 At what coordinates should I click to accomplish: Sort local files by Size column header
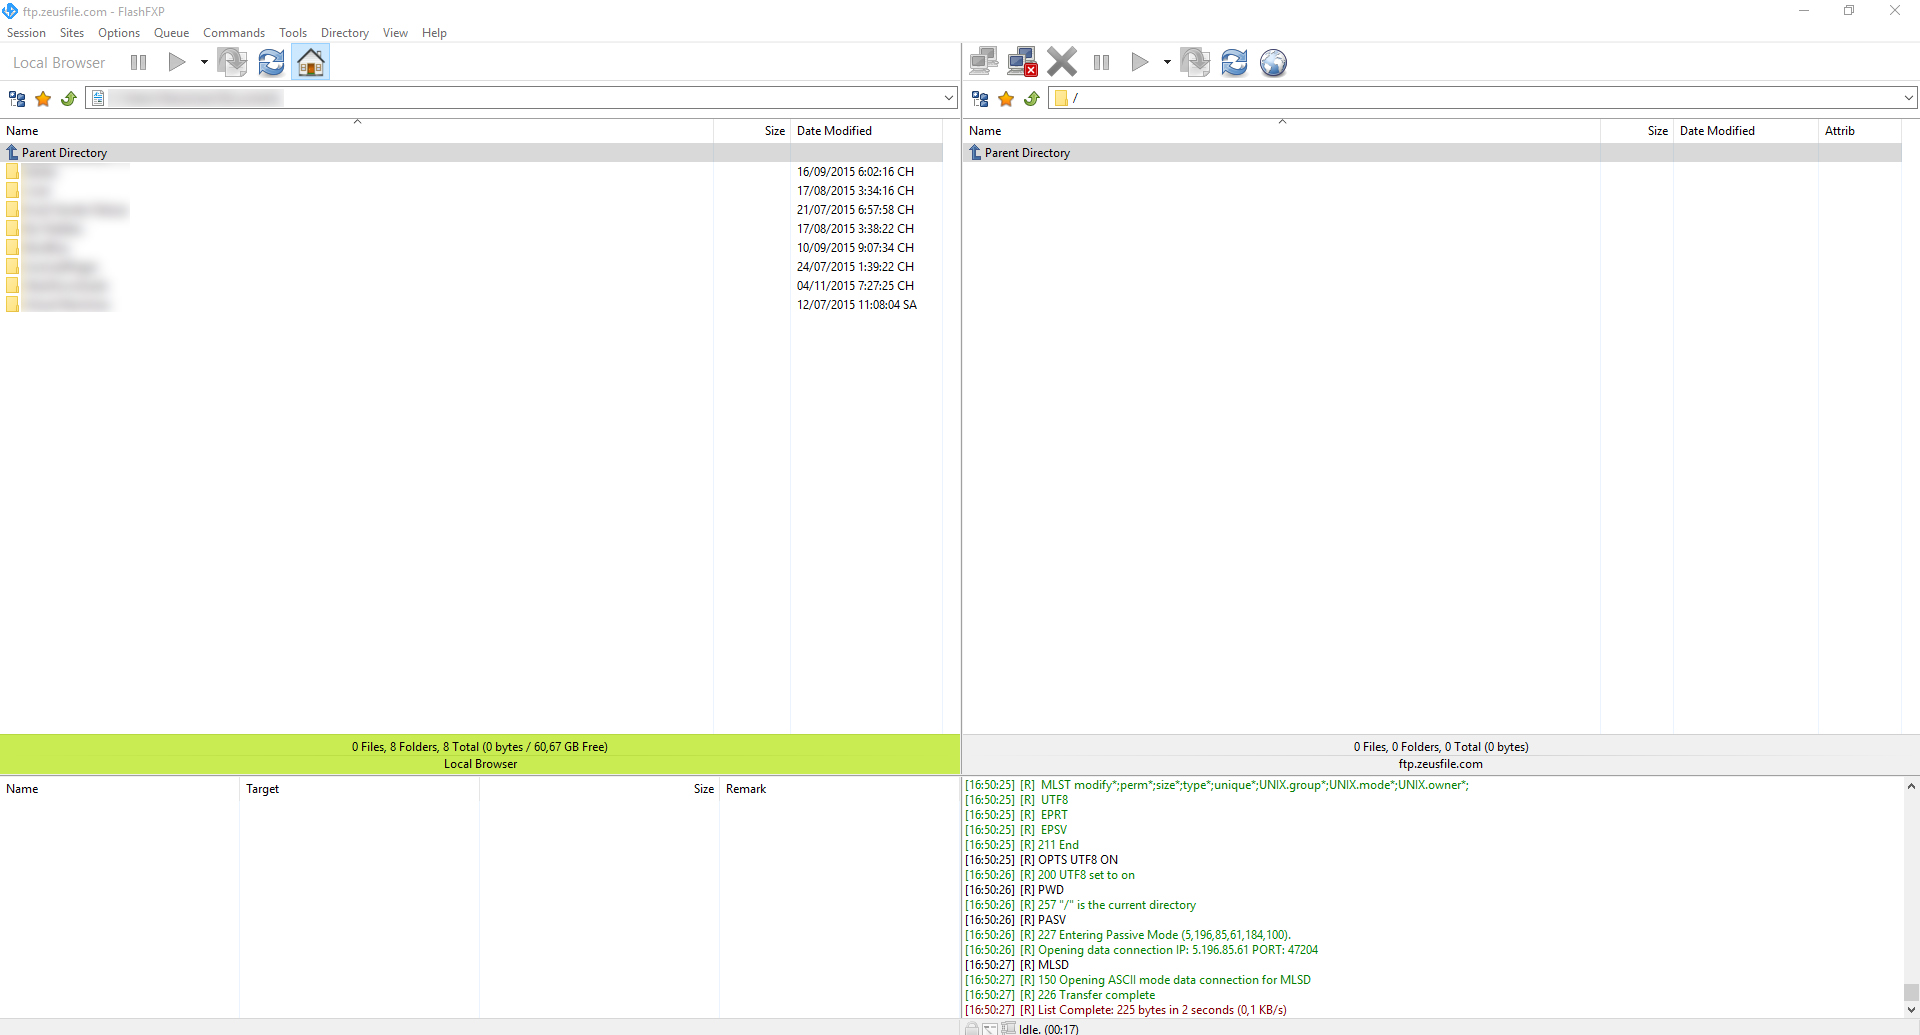tap(752, 131)
